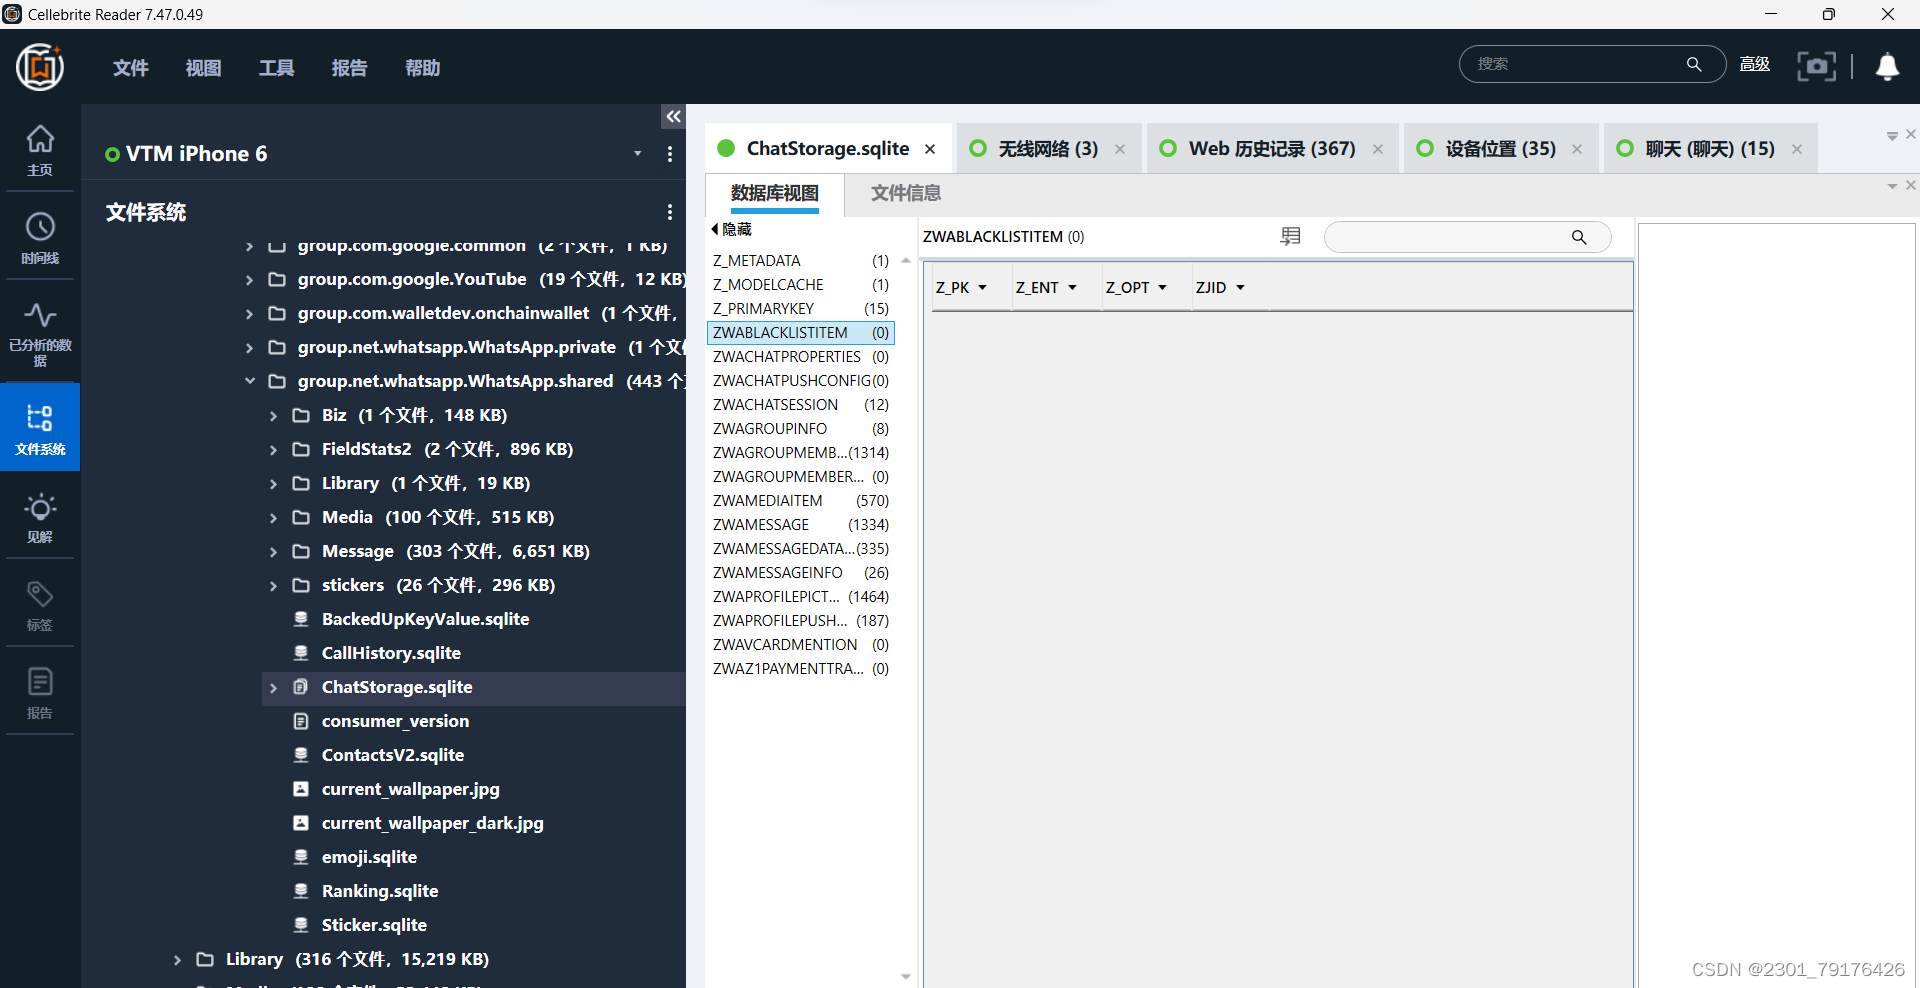Screen dimensions: 1920x988
Task: Open the VTM iPhone 6 options menu dots
Action: coord(670,154)
